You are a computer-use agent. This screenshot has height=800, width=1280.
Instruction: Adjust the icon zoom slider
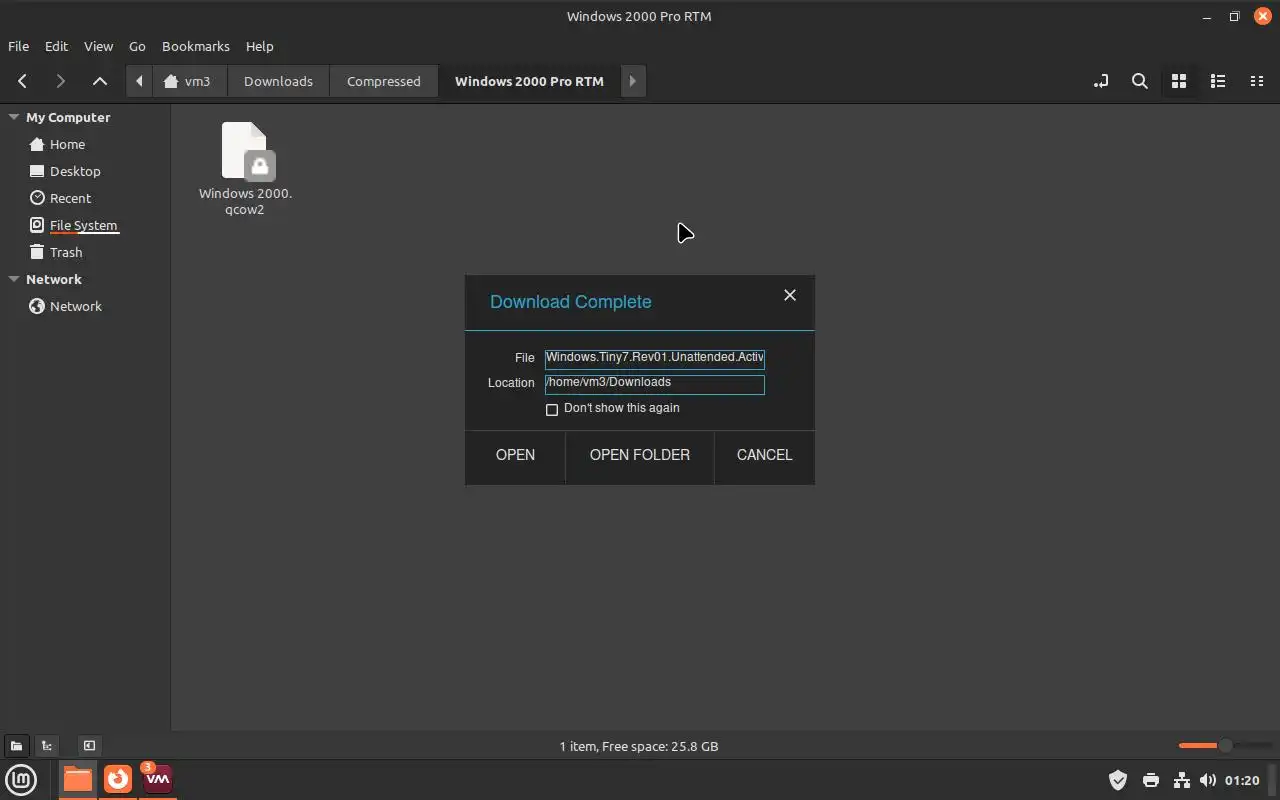1224,745
